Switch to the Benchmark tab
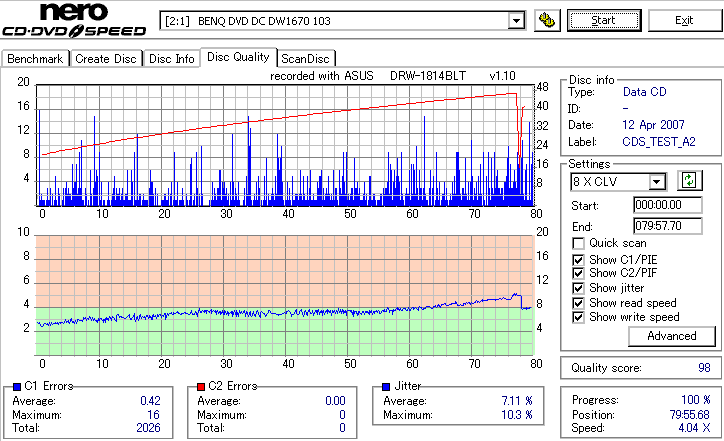Viewport: 724px width, 441px height. pos(35,59)
